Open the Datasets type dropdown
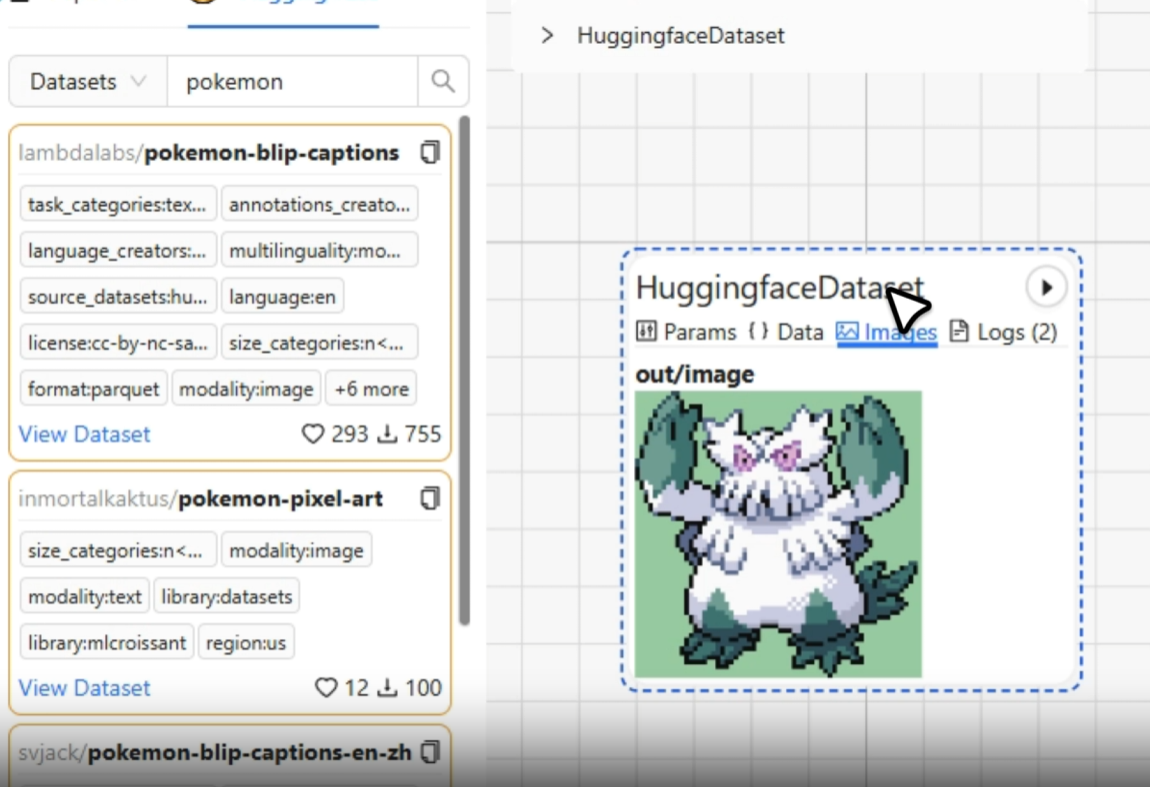 click(x=88, y=81)
